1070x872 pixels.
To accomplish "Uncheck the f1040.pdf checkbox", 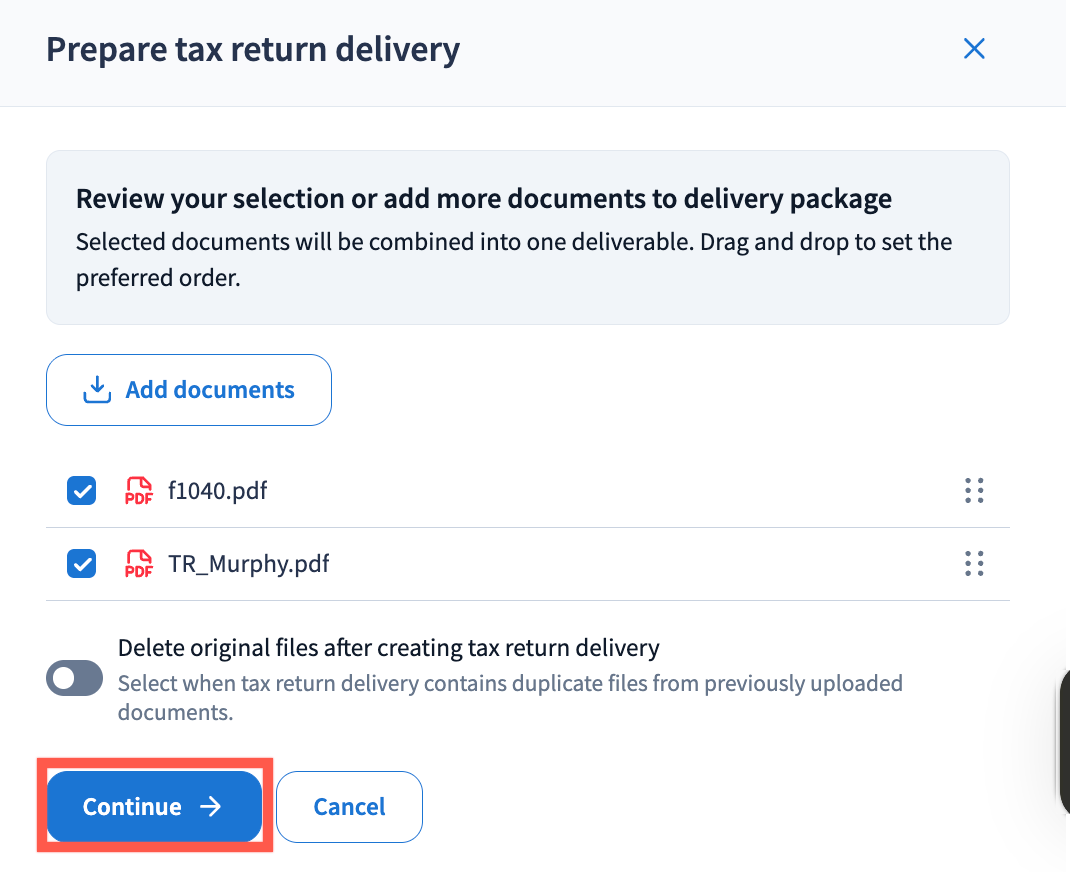I will (81, 491).
